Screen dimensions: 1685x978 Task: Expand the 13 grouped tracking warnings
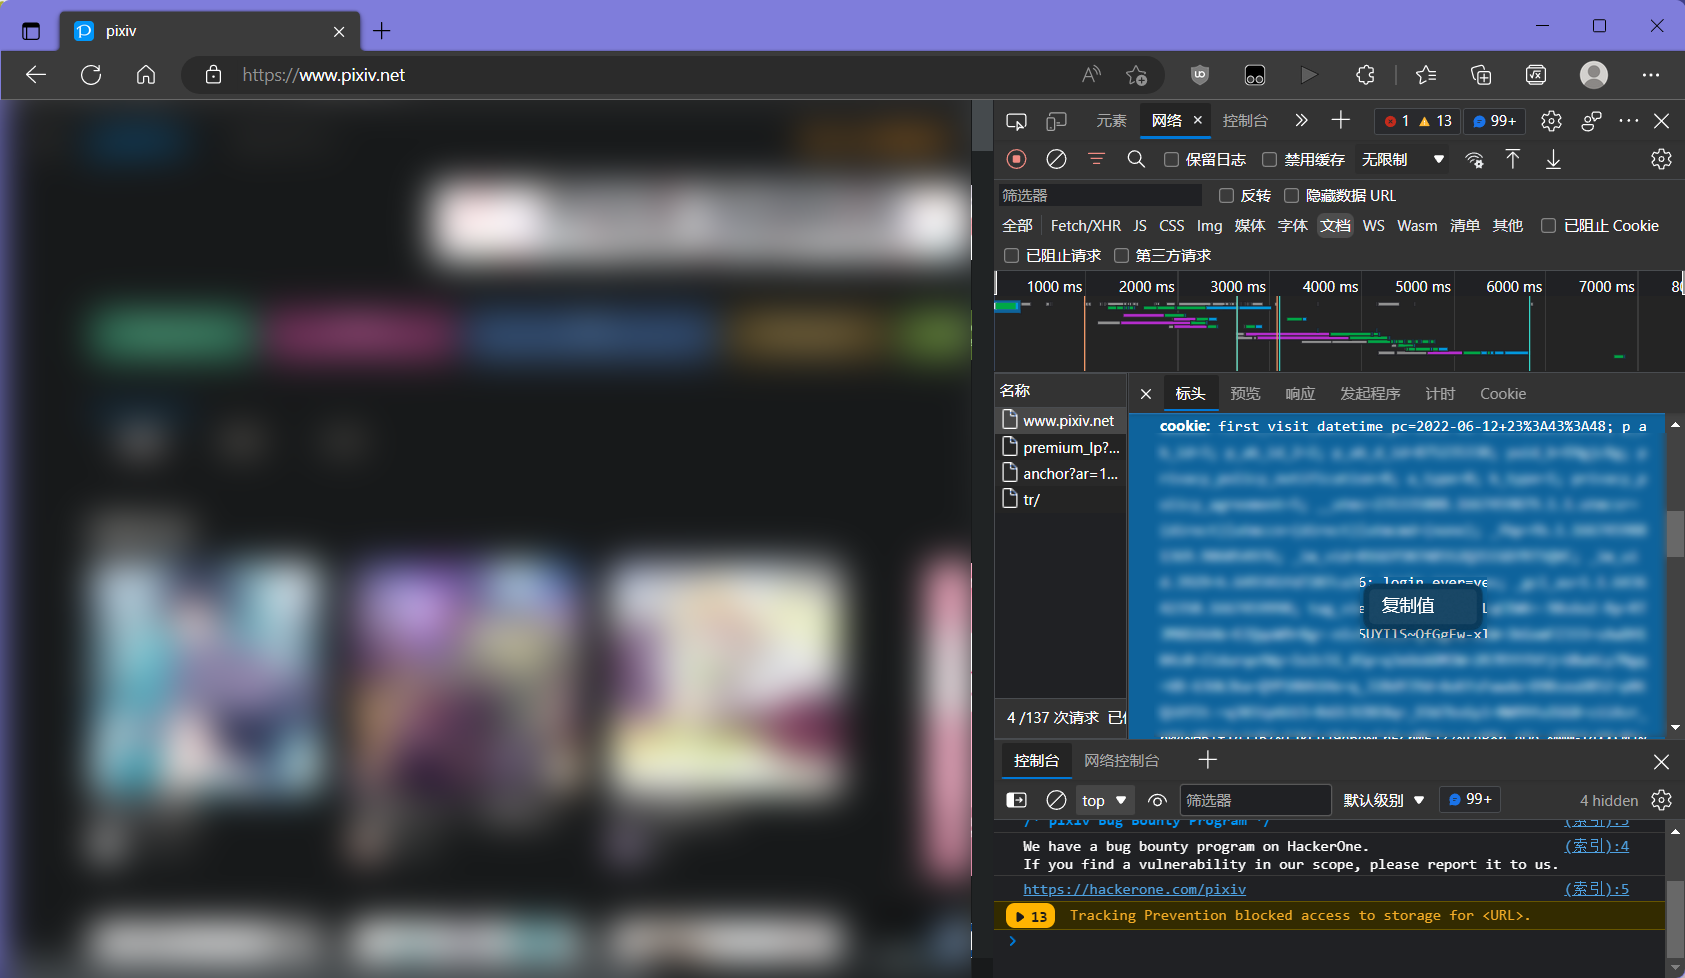tap(1030, 916)
